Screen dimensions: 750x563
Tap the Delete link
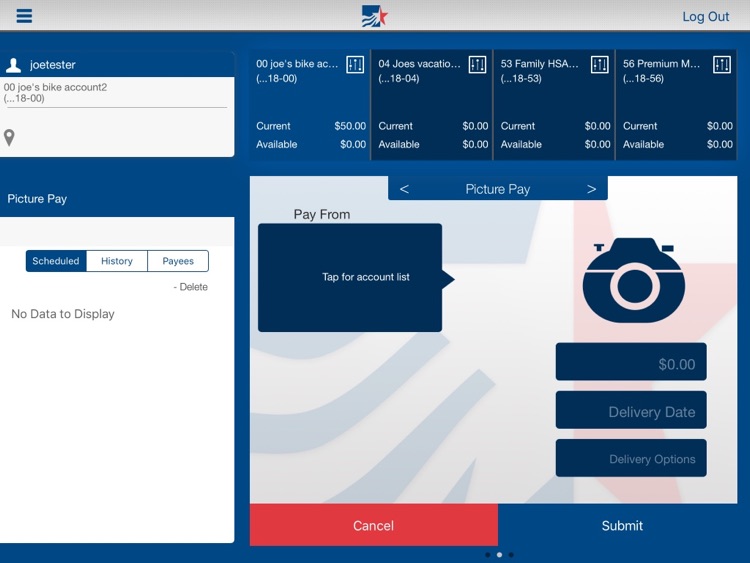[190, 287]
